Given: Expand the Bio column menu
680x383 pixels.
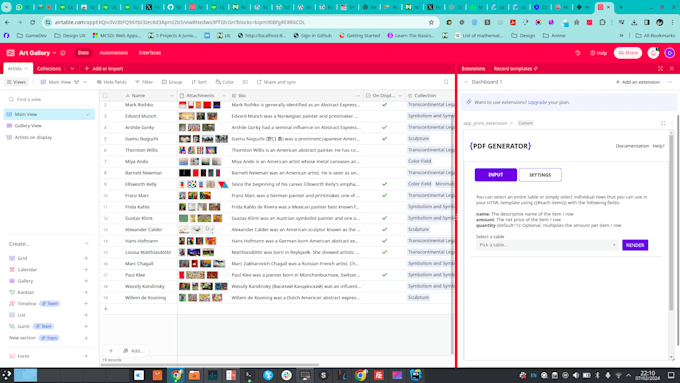Looking at the screenshot, I should tap(358, 95).
